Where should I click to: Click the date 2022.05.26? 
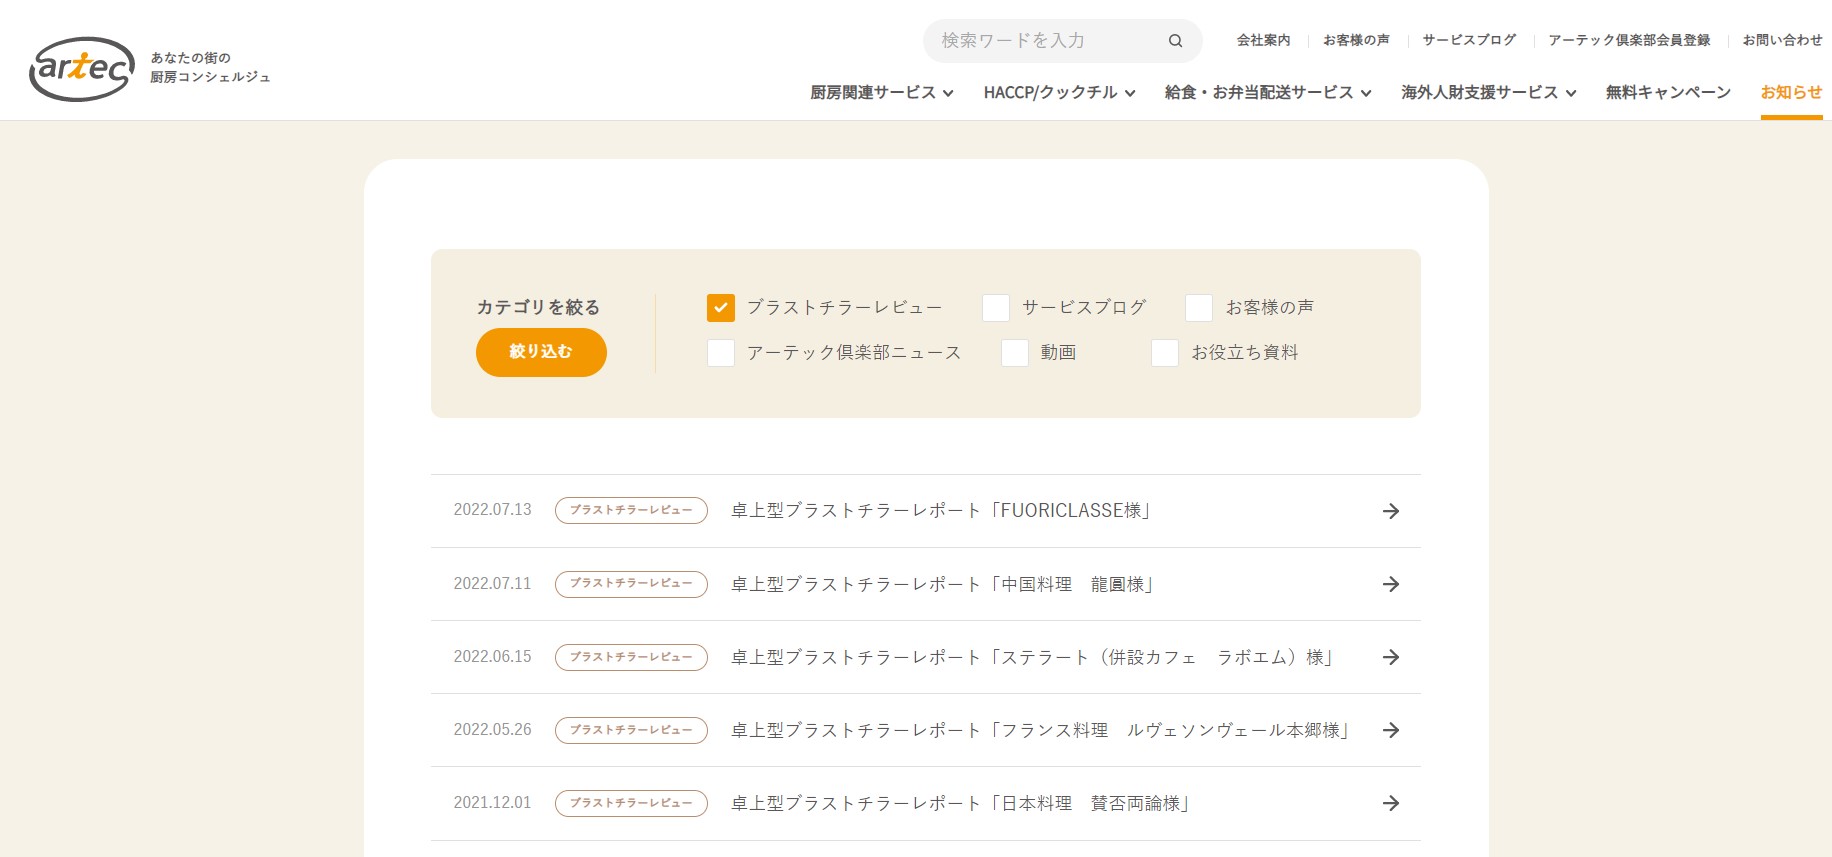click(x=492, y=730)
